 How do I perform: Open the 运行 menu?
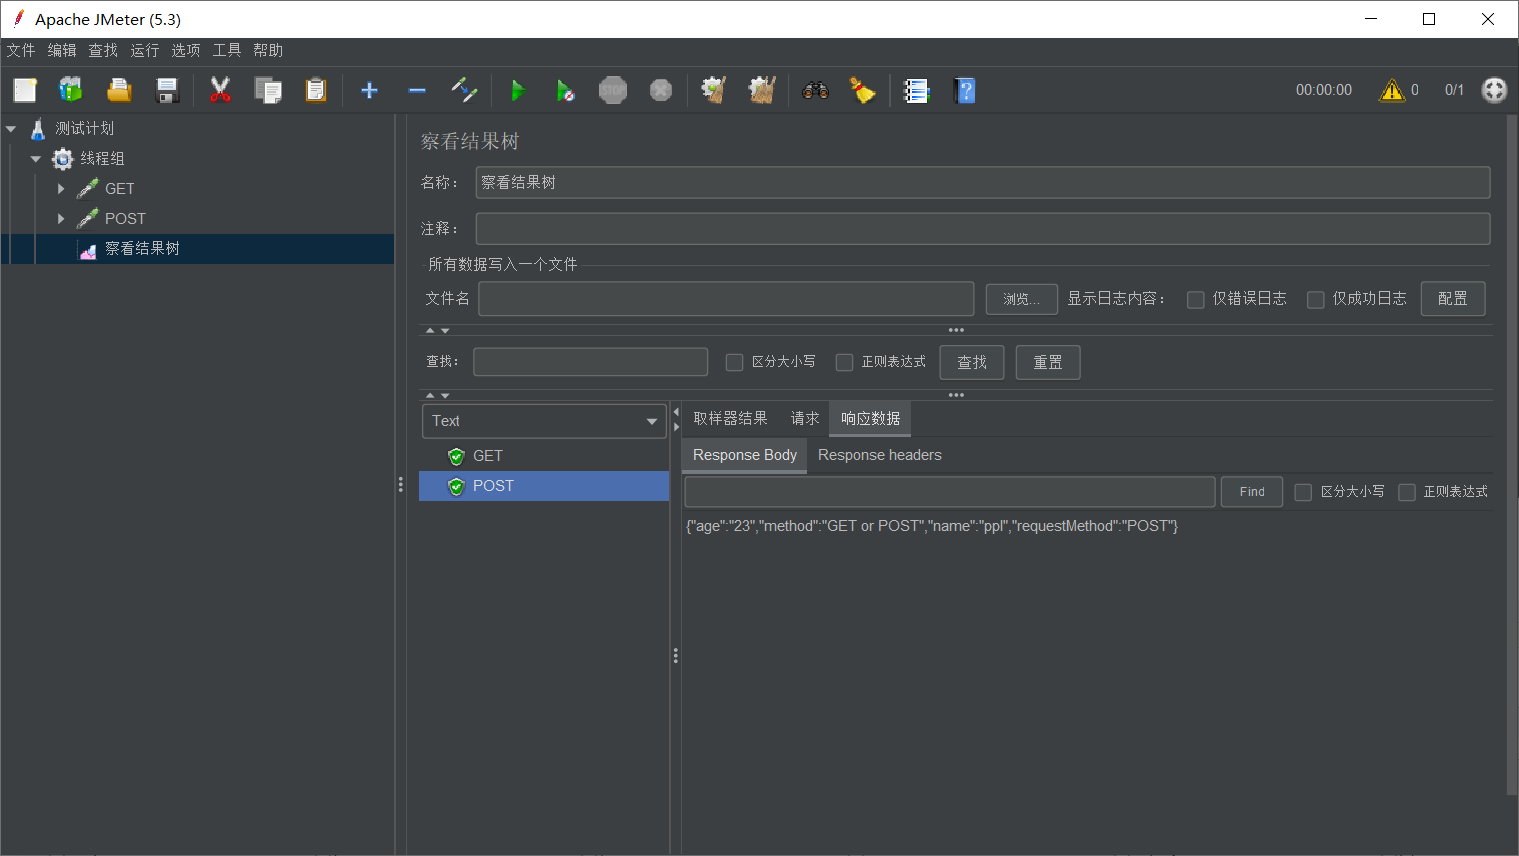(144, 51)
